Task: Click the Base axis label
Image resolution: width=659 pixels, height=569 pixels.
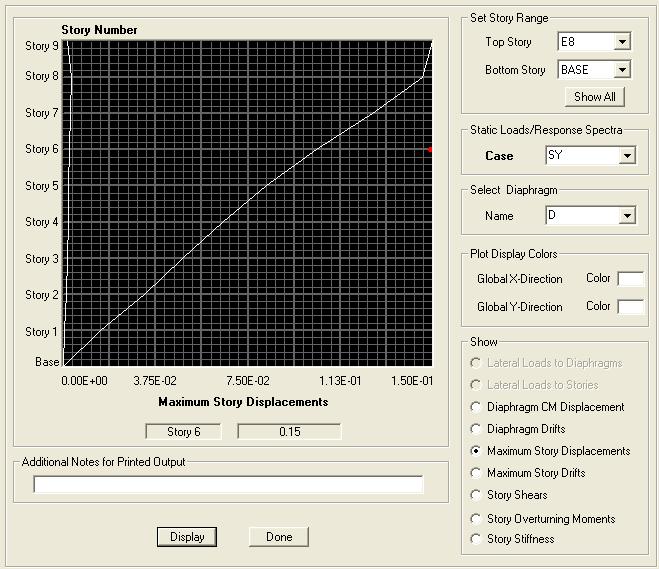Action: [47, 361]
